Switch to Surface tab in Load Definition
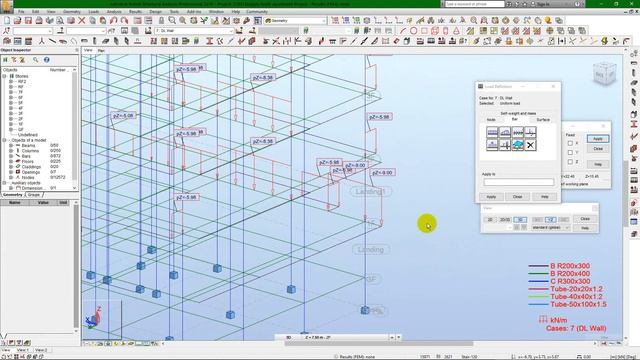640x360 pixels. click(543, 120)
